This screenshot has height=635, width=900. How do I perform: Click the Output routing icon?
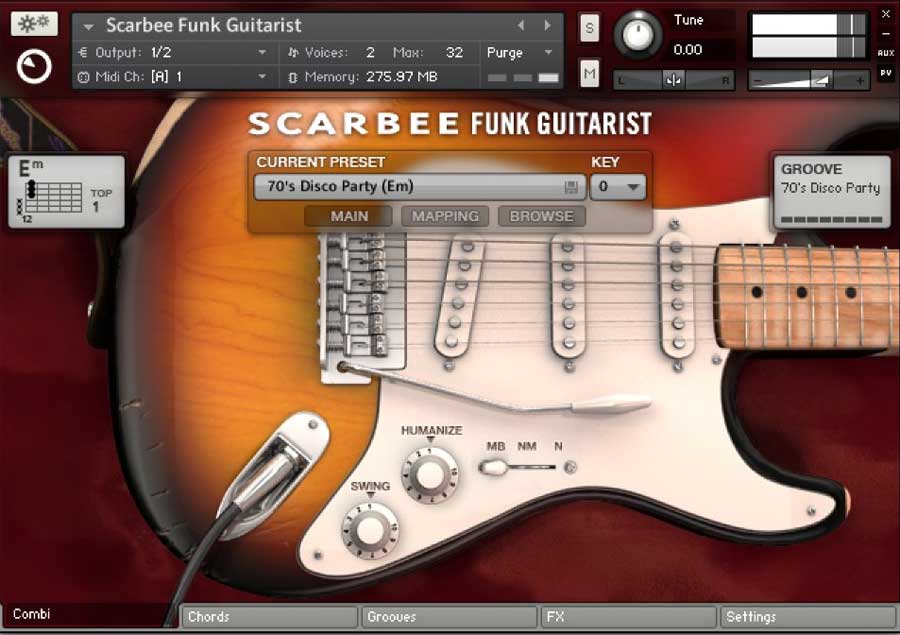[x=83, y=52]
